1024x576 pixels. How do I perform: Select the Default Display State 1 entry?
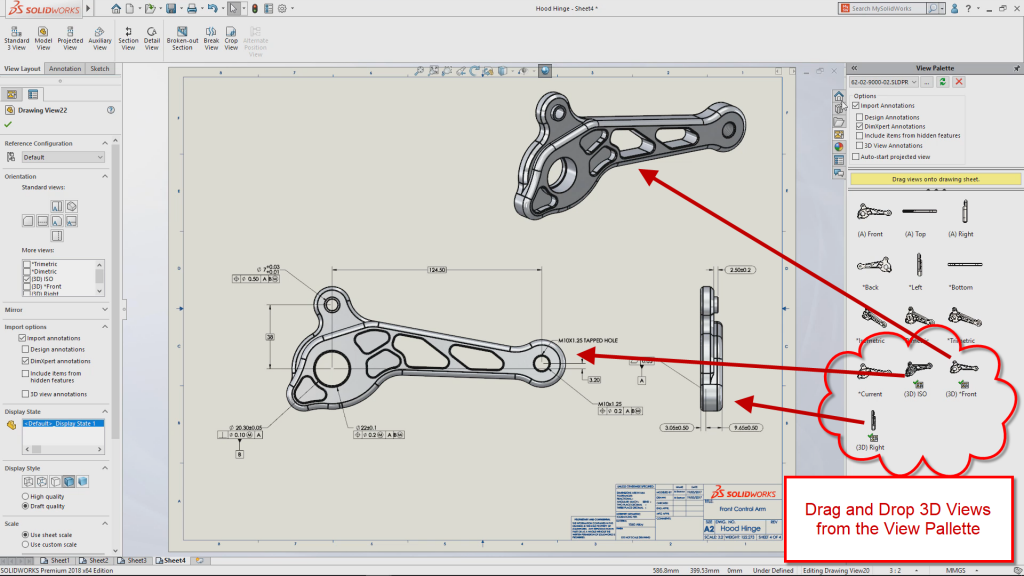[x=63, y=423]
